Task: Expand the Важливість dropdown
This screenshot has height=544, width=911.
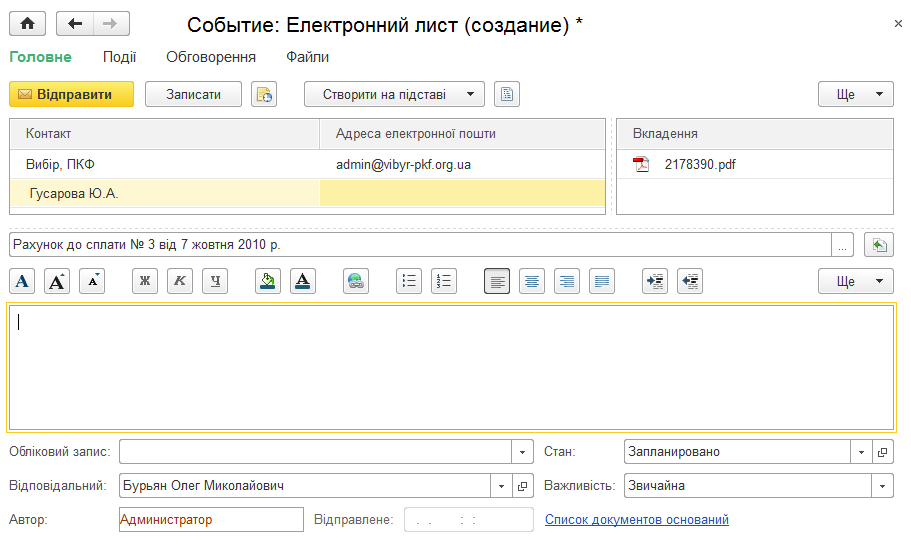Action: [x=882, y=486]
